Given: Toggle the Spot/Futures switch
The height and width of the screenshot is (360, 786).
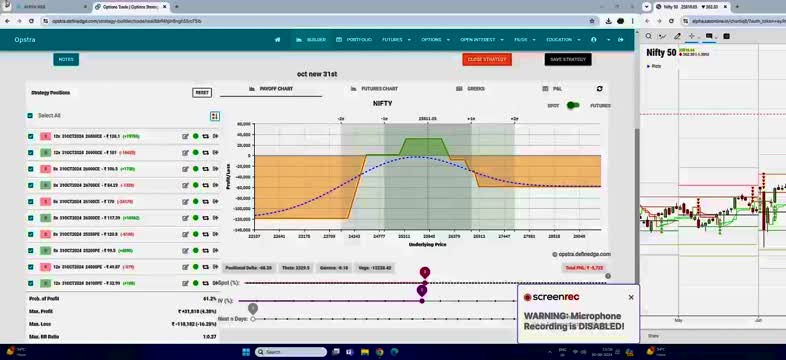Looking at the screenshot, I should [x=573, y=105].
